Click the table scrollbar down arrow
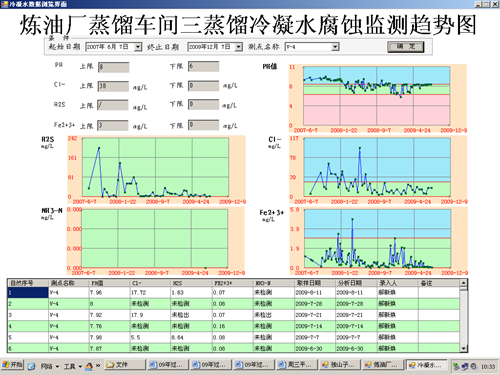 [x=463, y=349]
